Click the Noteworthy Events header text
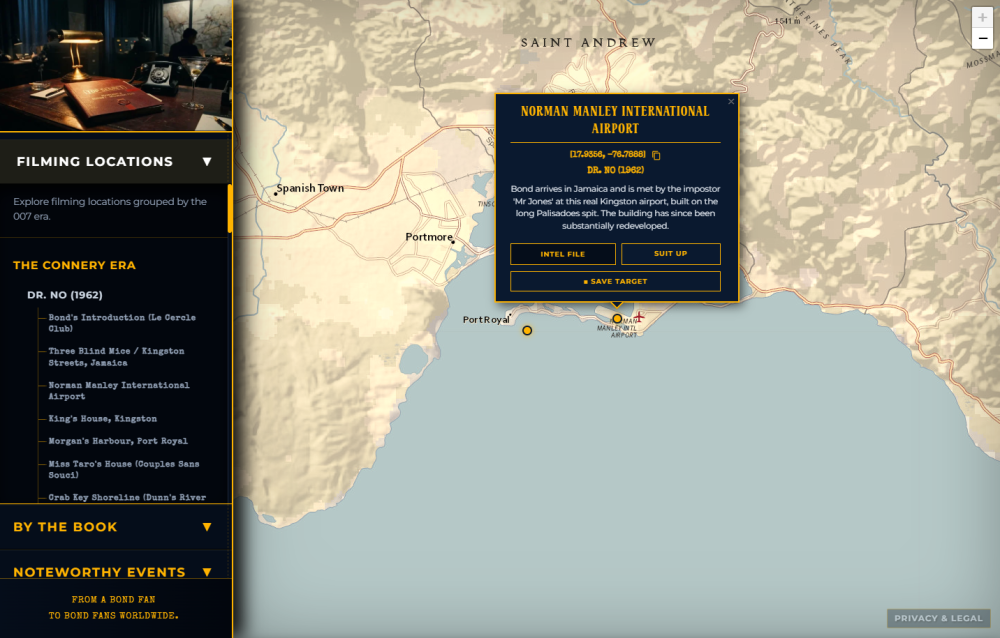 pos(99,572)
